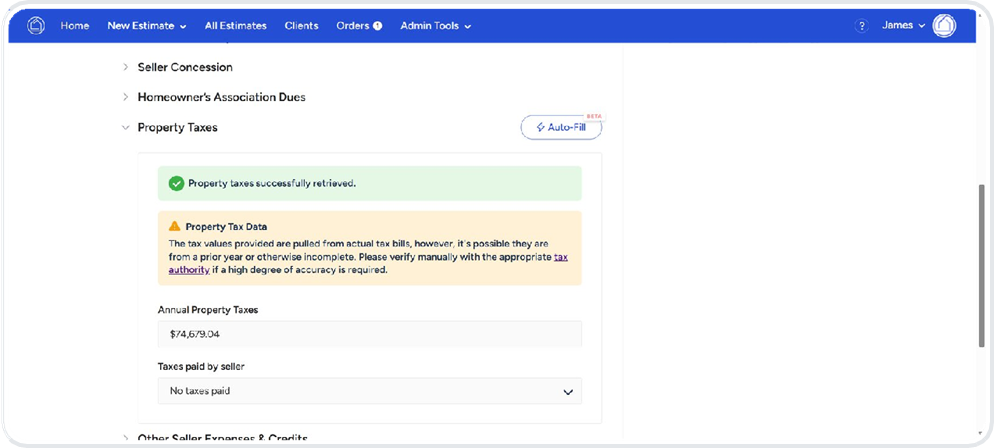Open the Admin Tools dropdown menu
The image size is (994, 448).
coord(435,26)
